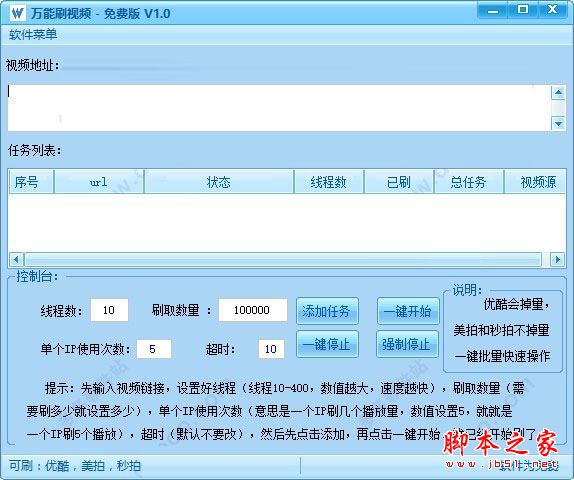Select the 状态 column header
The width and height of the screenshot is (574, 480).
[x=219, y=182]
